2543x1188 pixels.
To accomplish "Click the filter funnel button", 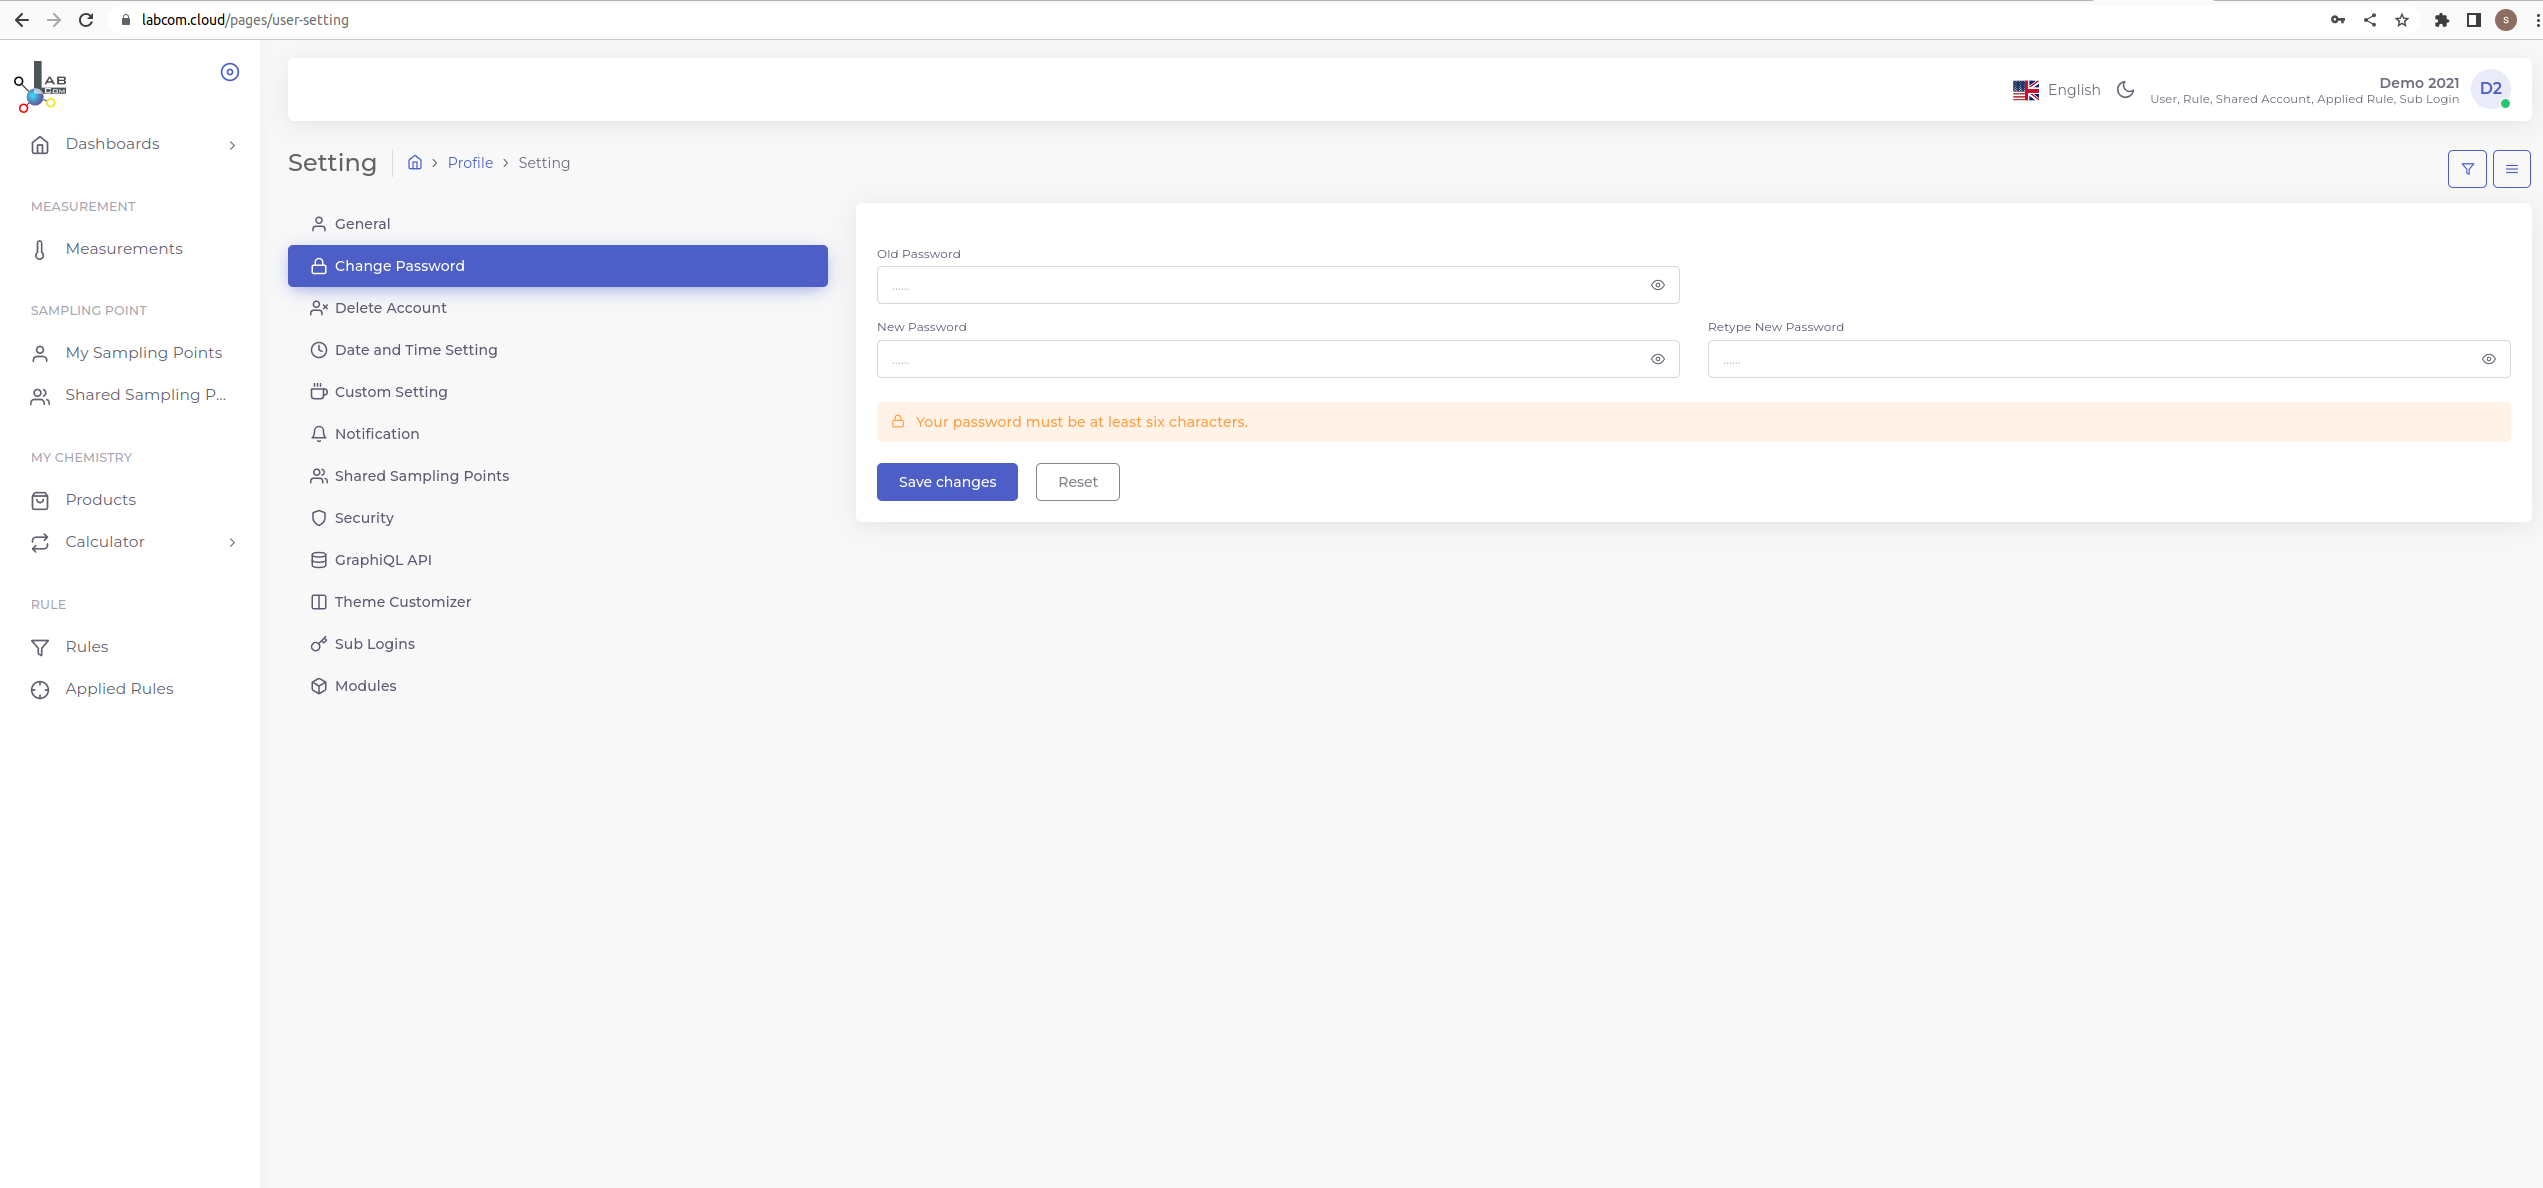I will click(2467, 169).
